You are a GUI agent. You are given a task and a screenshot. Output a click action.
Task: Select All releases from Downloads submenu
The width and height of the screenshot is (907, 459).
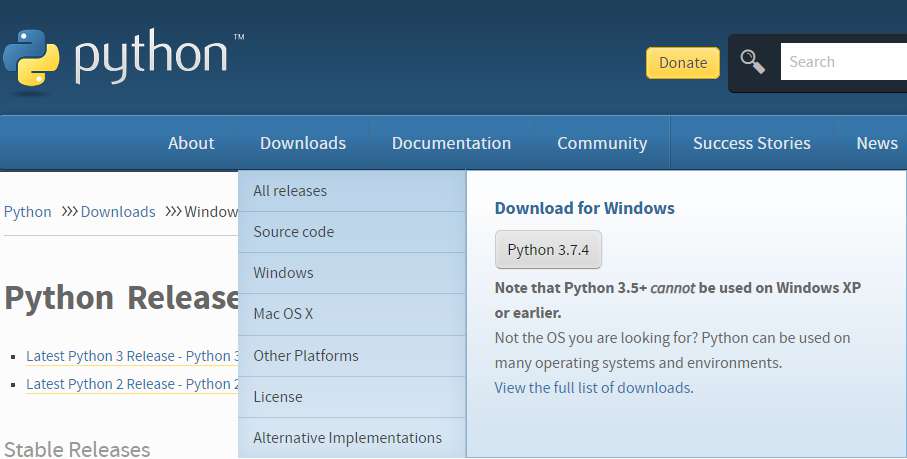click(352, 191)
